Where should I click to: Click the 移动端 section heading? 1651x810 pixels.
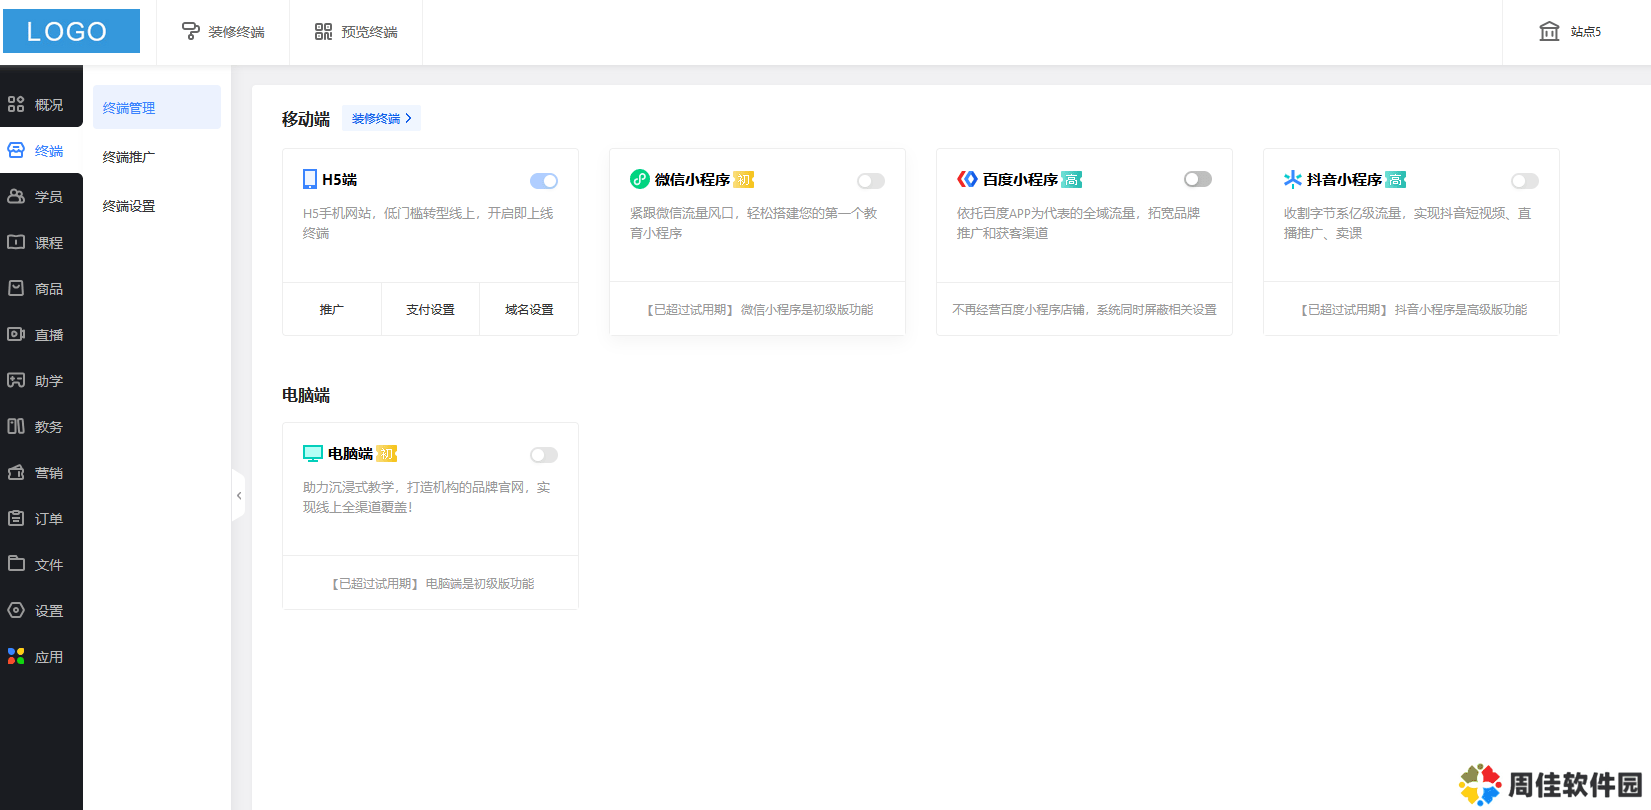click(306, 119)
